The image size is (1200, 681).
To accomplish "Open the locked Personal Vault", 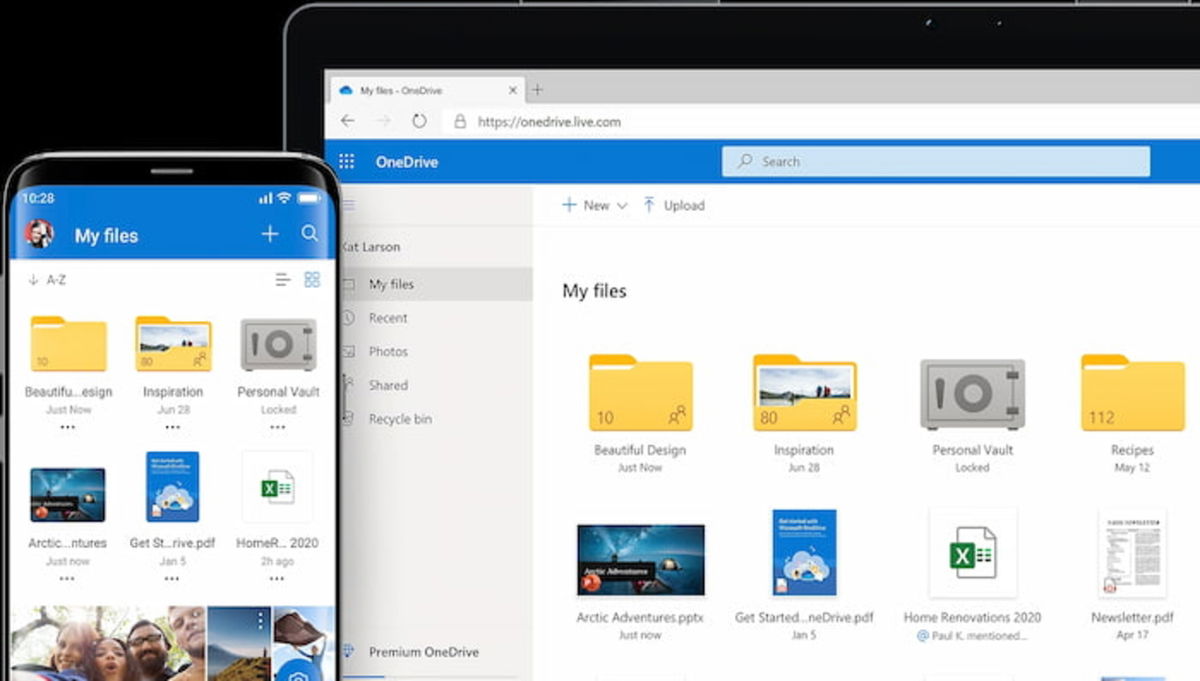I will click(971, 395).
